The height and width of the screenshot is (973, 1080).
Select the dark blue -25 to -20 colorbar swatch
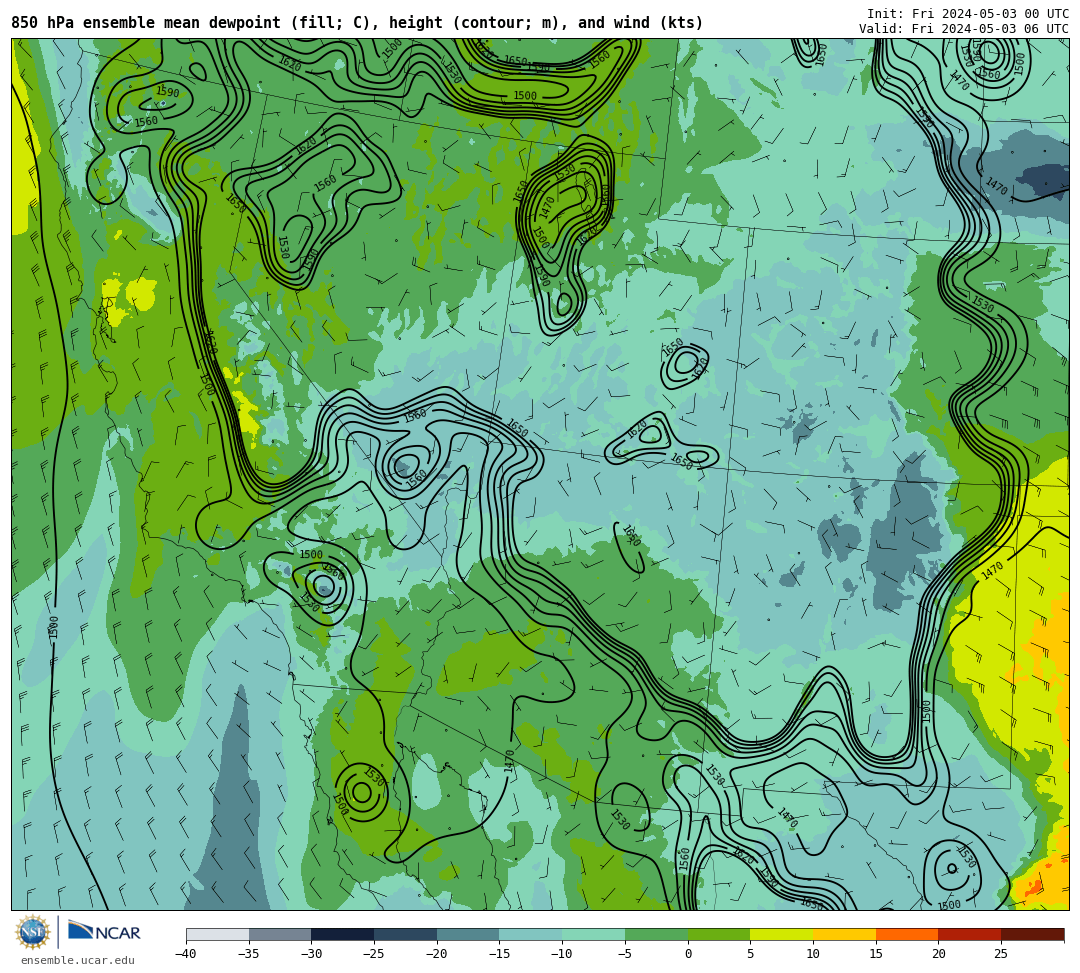[x=406, y=934]
